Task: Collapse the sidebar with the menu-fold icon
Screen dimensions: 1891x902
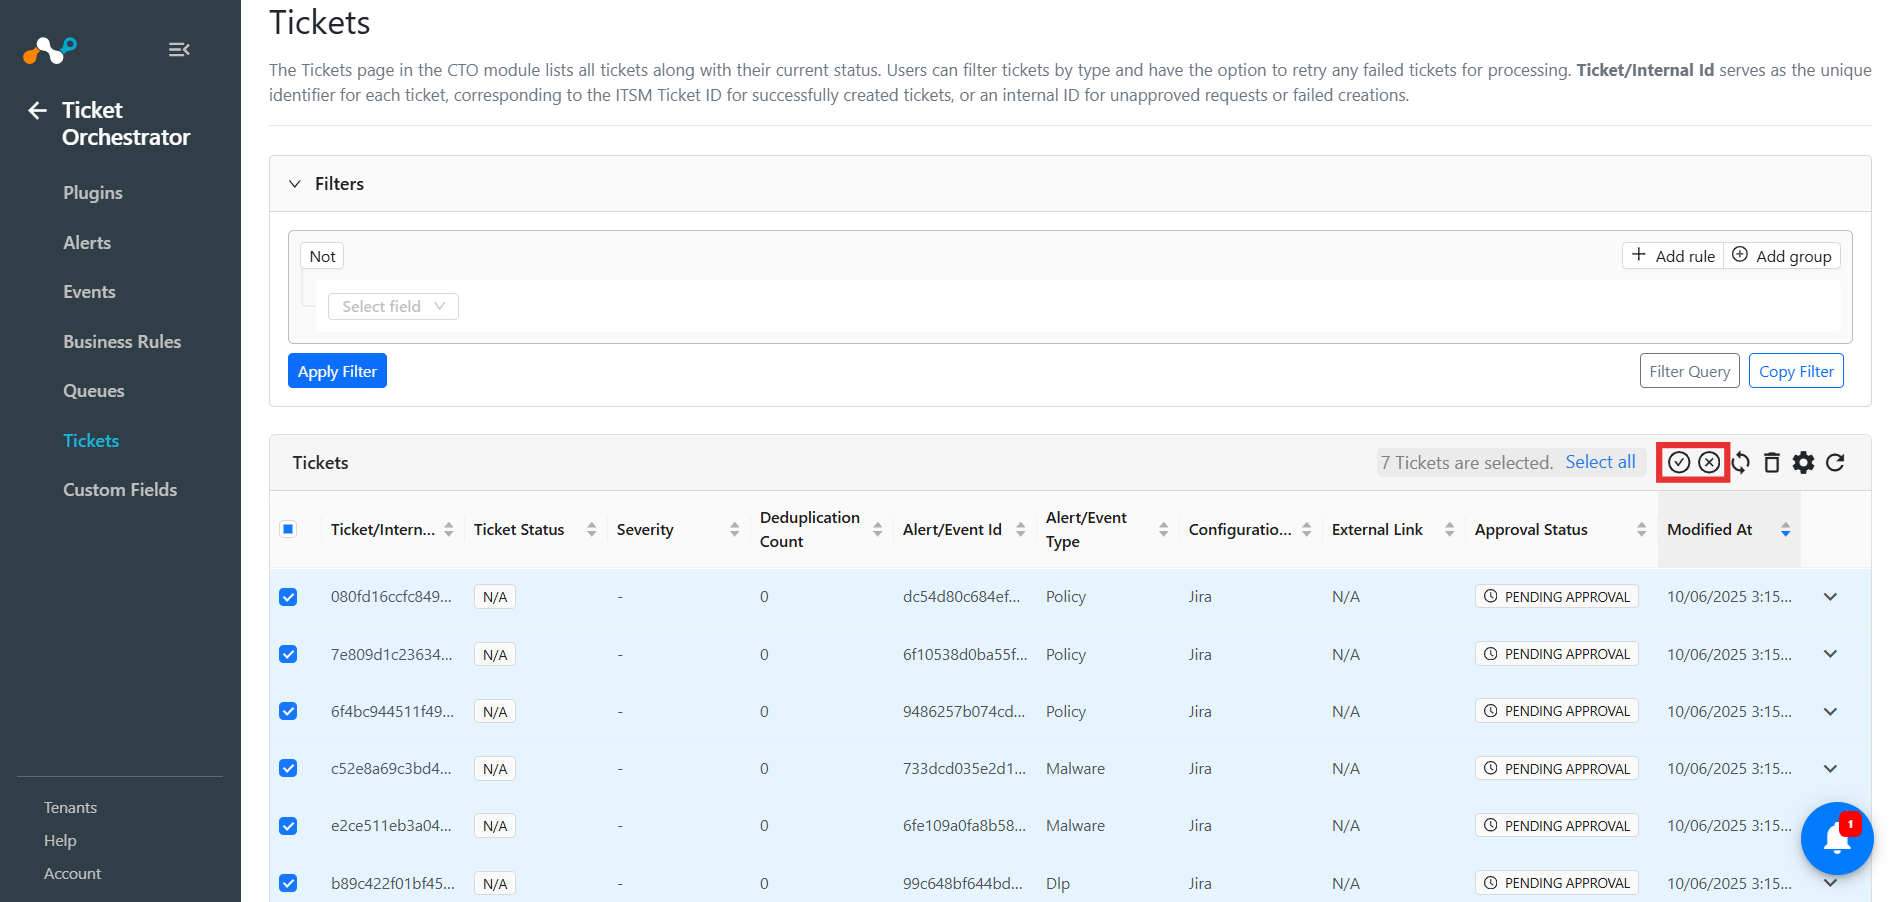Action: point(179,50)
